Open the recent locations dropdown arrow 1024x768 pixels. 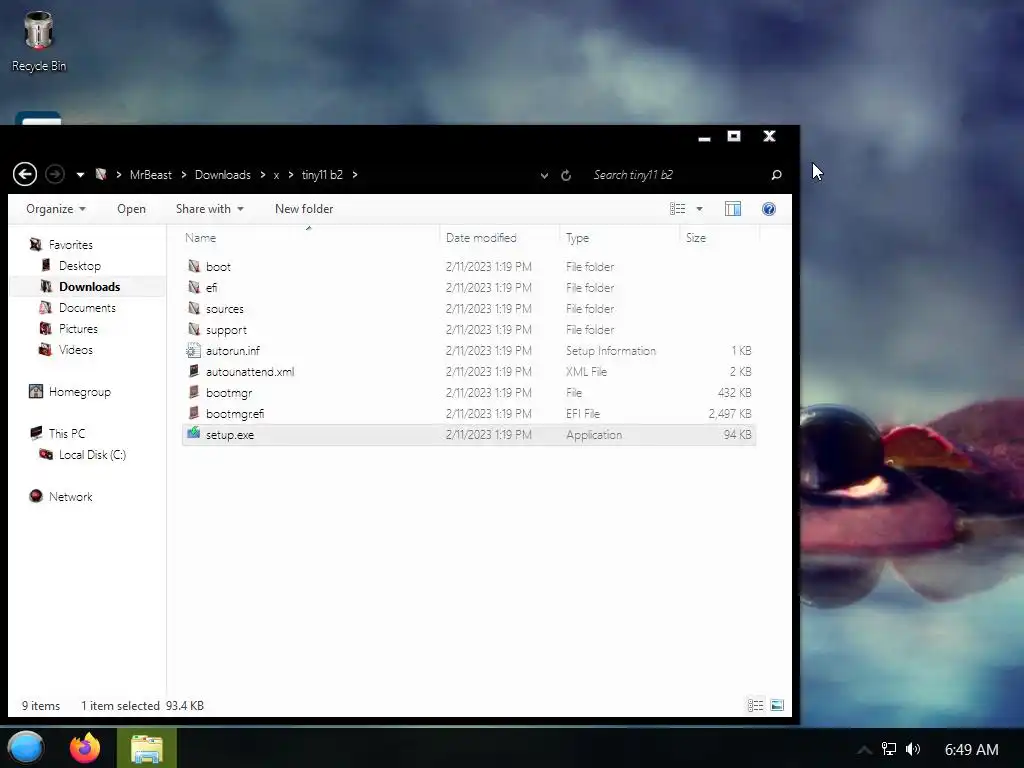[x=80, y=175]
